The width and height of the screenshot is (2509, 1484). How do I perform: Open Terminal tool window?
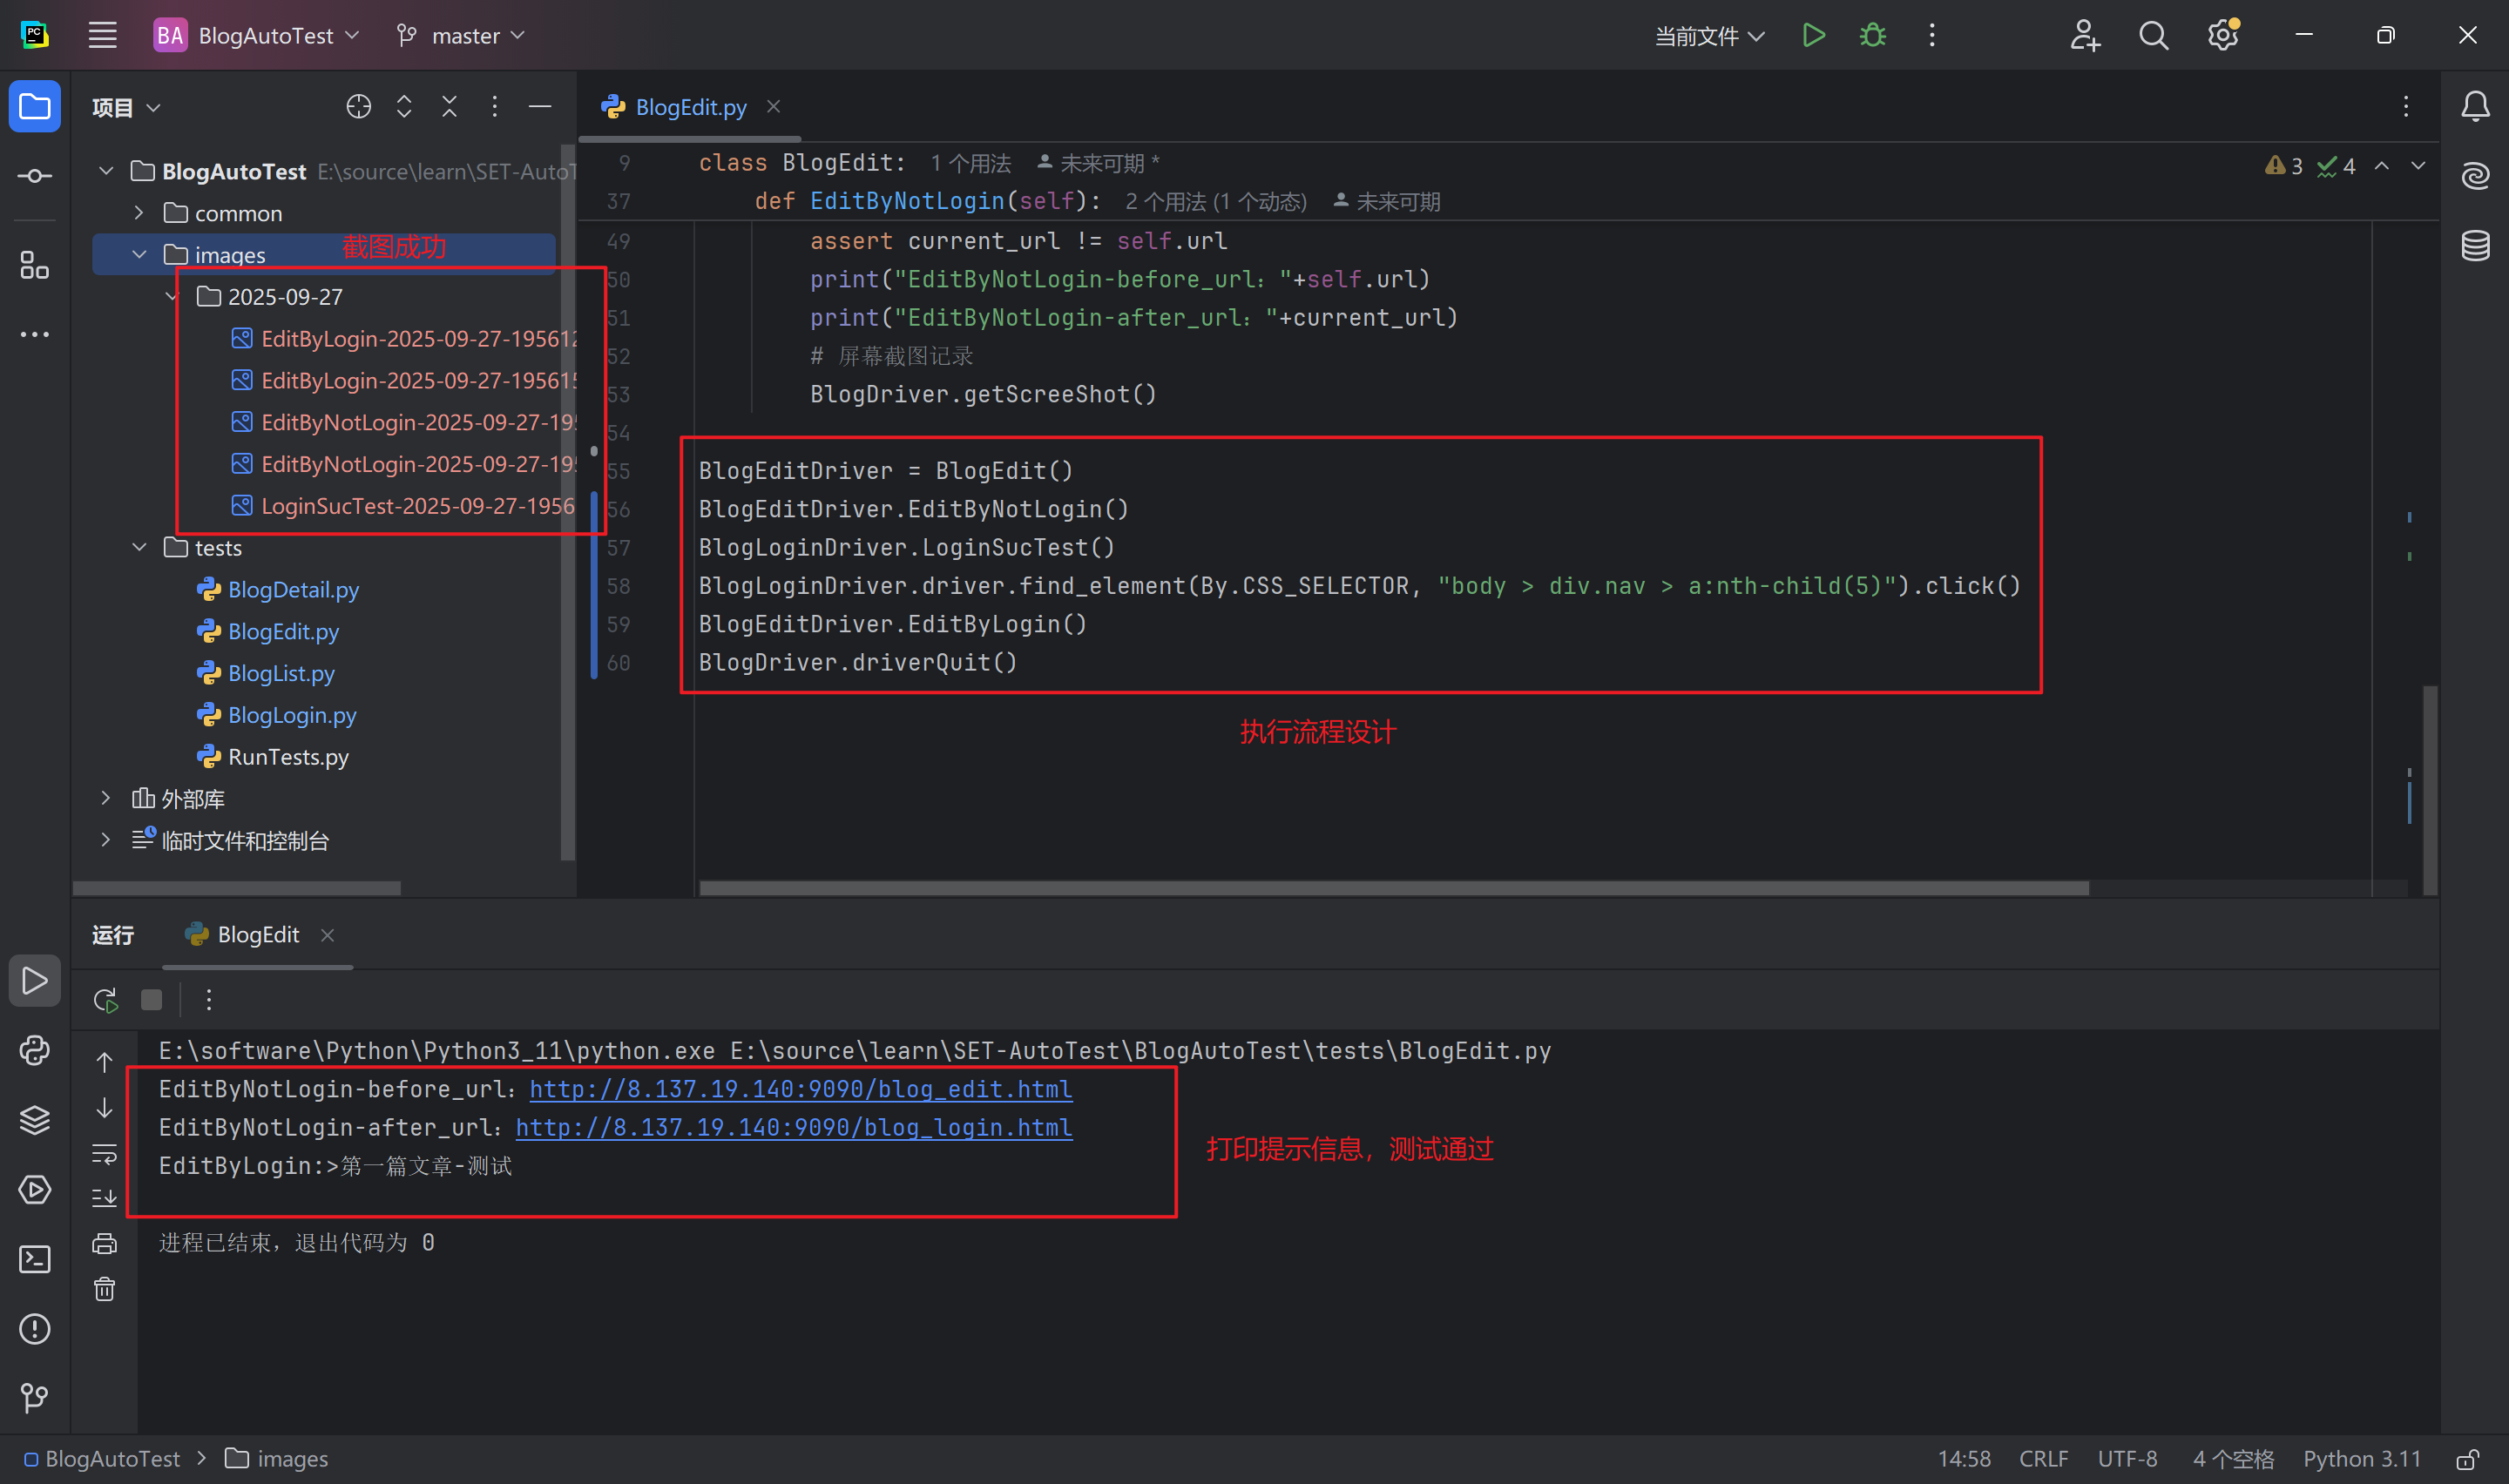pos(35,1258)
